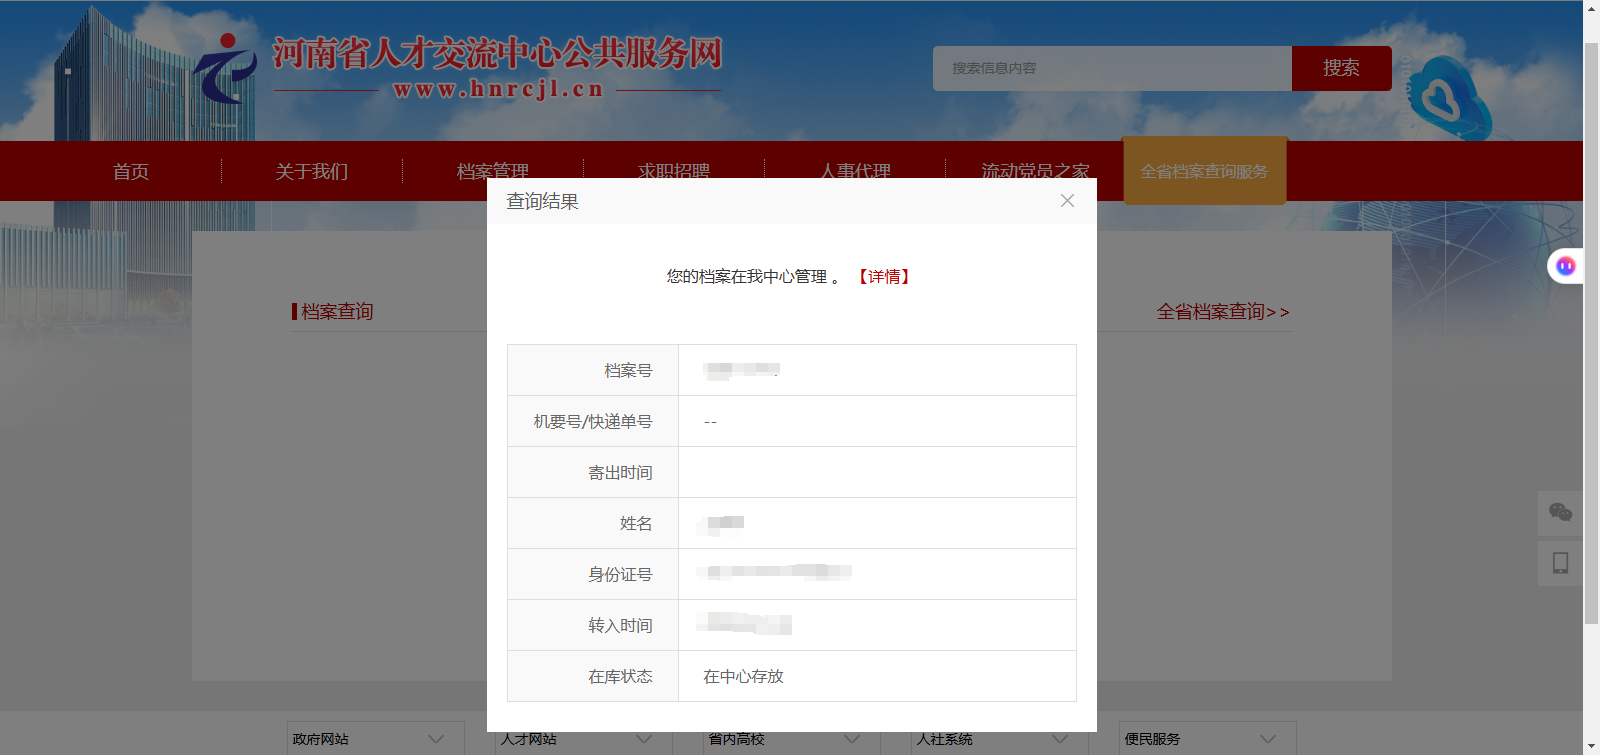Viewport: 1600px width, 755px height.
Task: Click the 您的档案在我中心管理 message
Action: (x=747, y=277)
